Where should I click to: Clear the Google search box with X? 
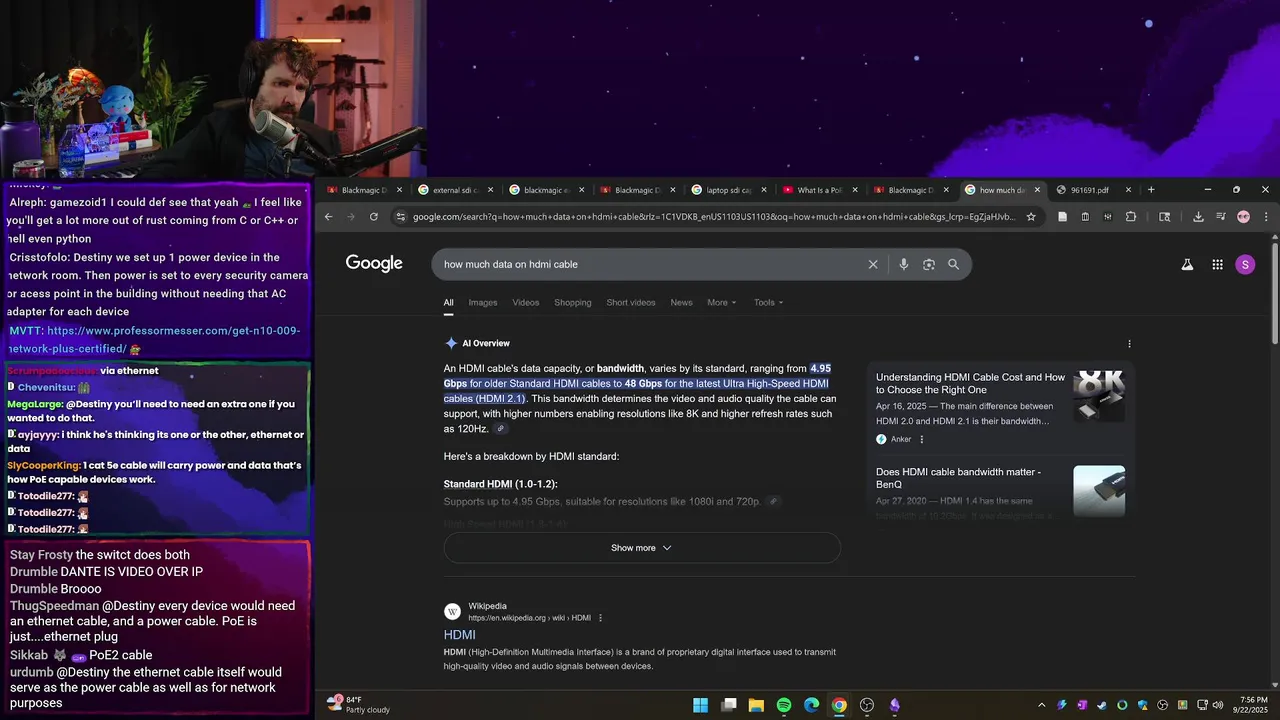[x=873, y=264]
